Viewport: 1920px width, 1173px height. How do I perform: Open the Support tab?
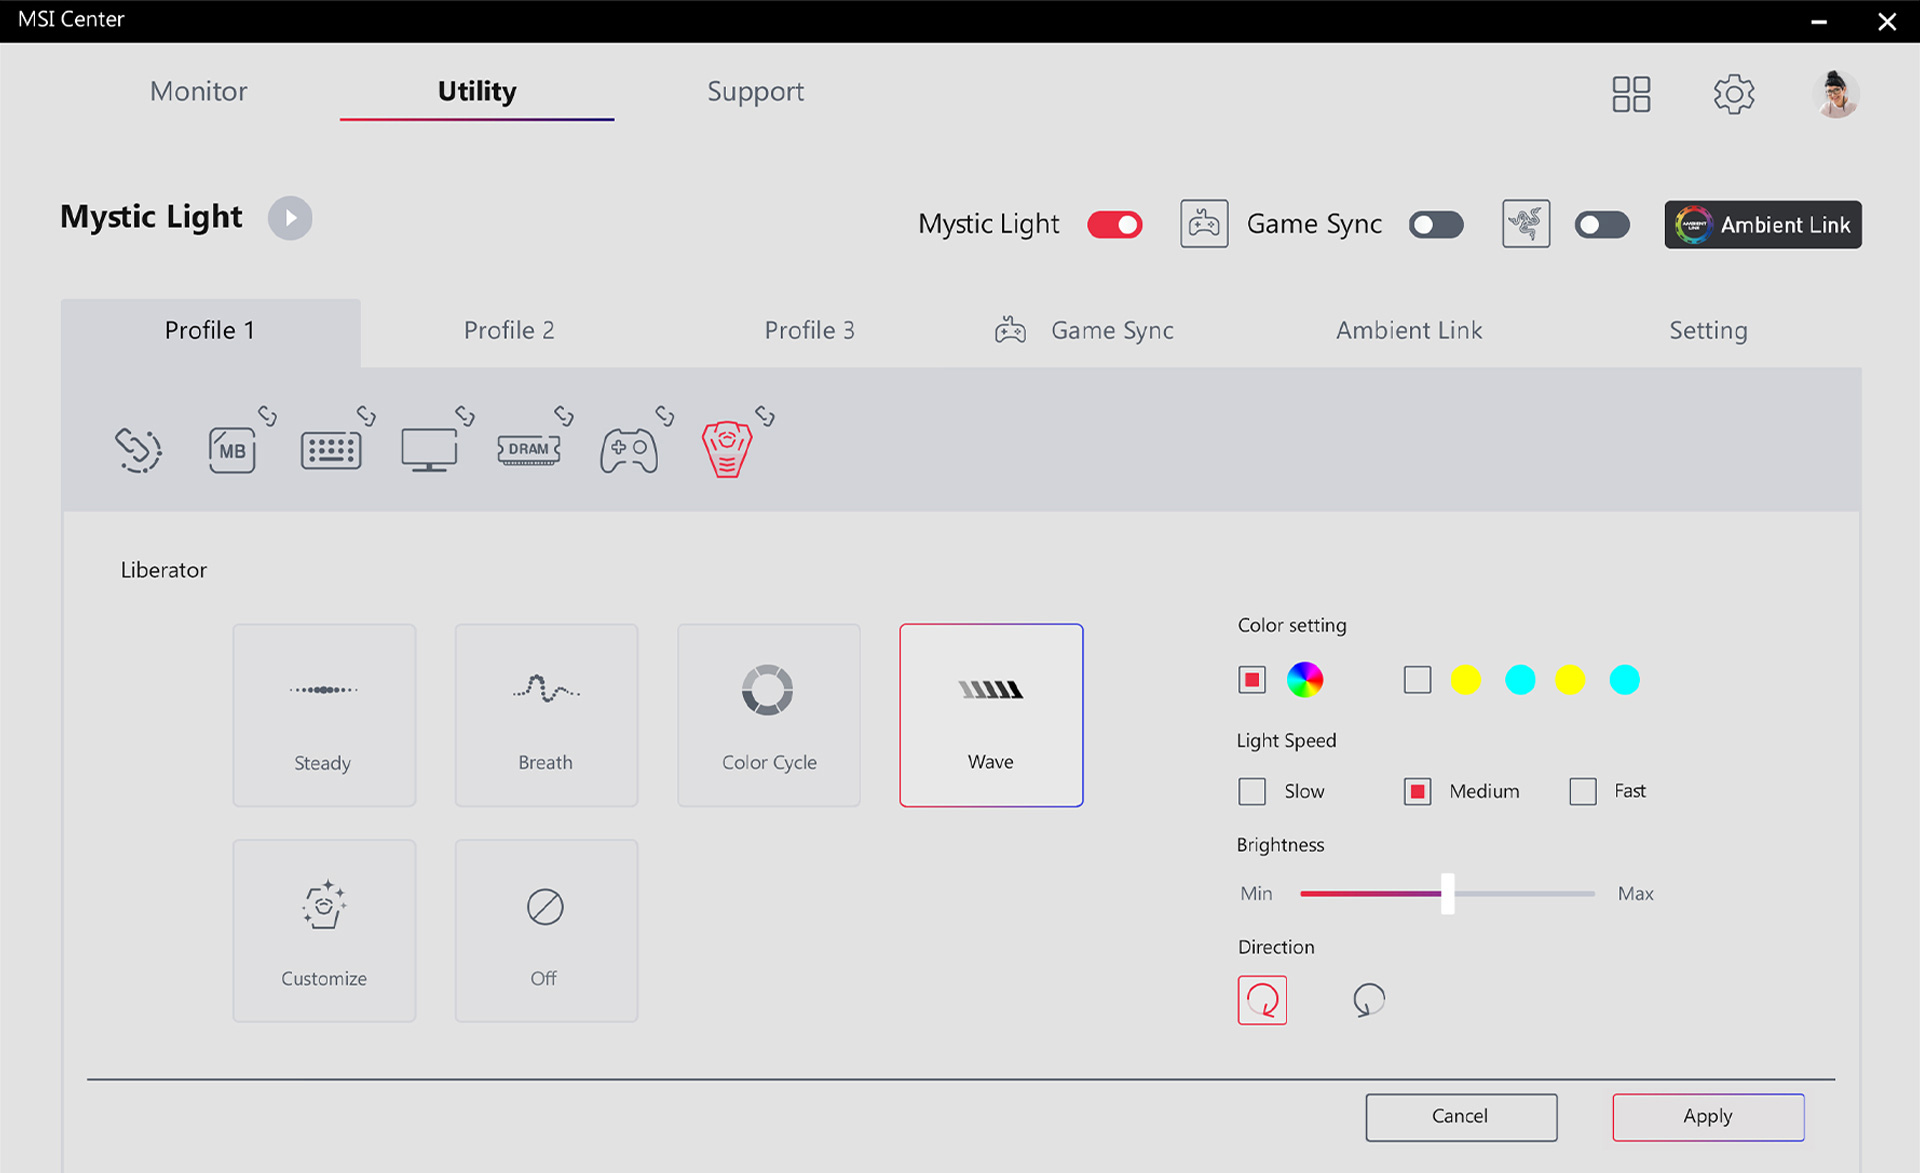pyautogui.click(x=755, y=91)
